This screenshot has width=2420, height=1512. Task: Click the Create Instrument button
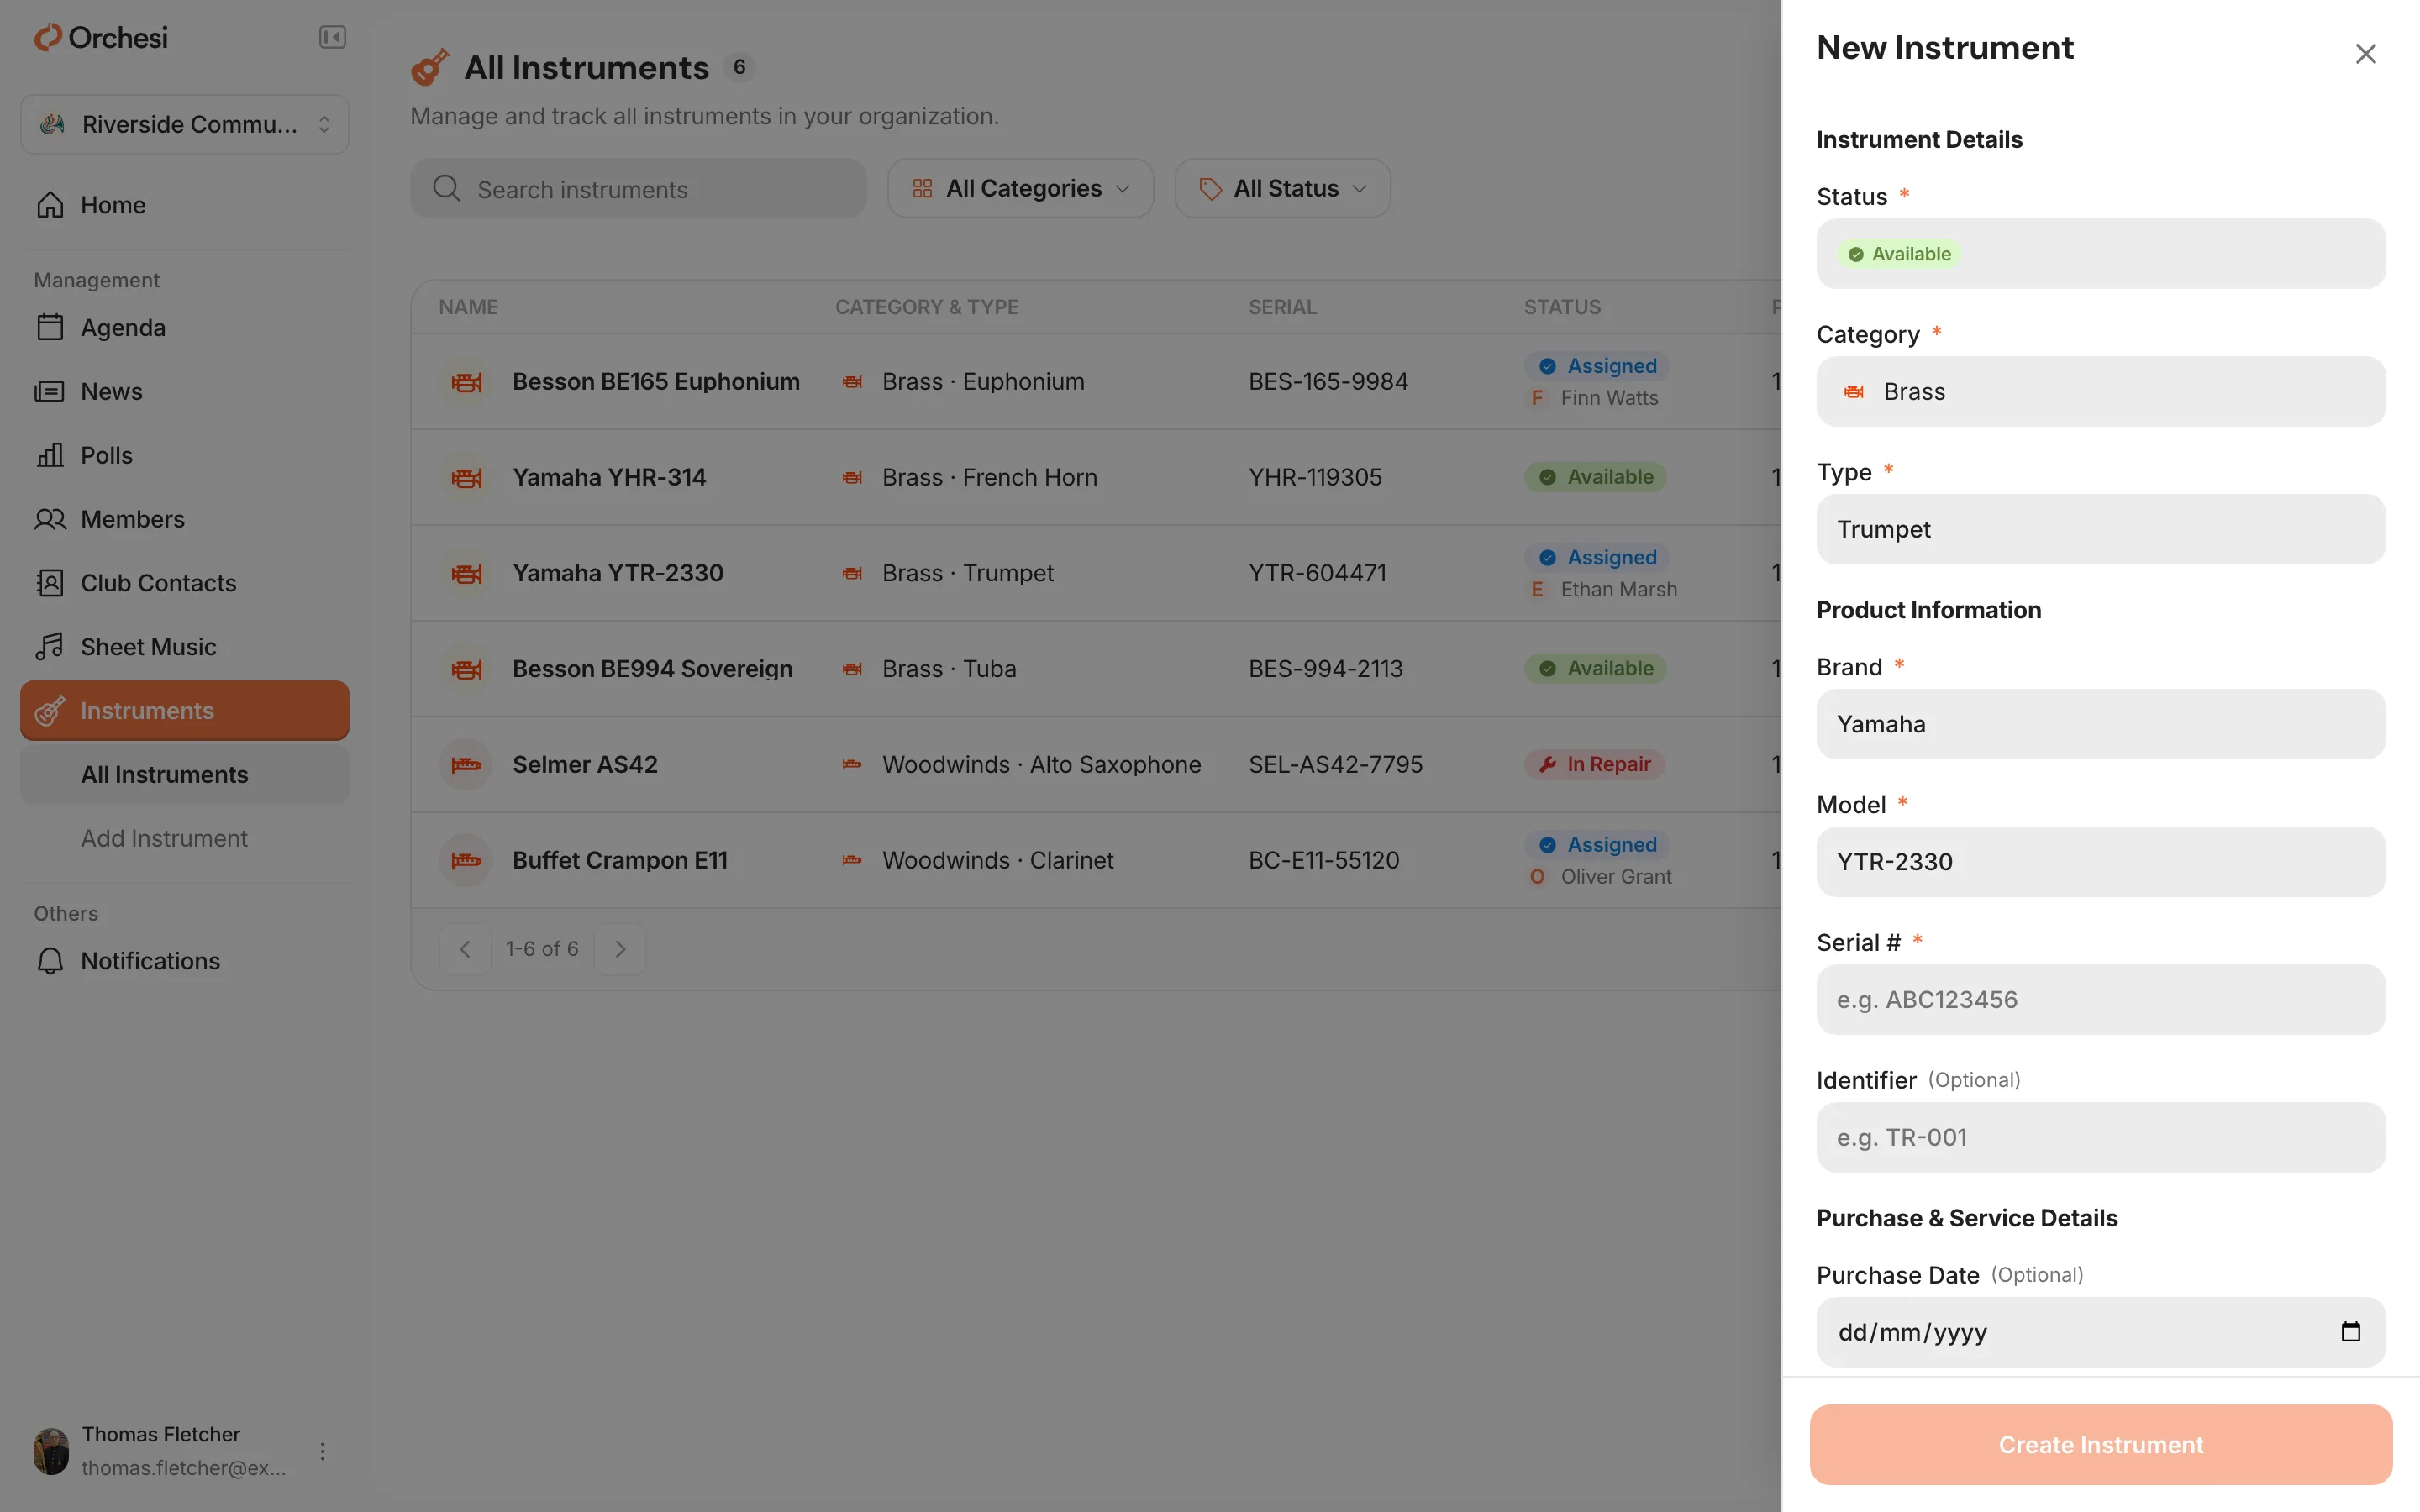2101,1445
